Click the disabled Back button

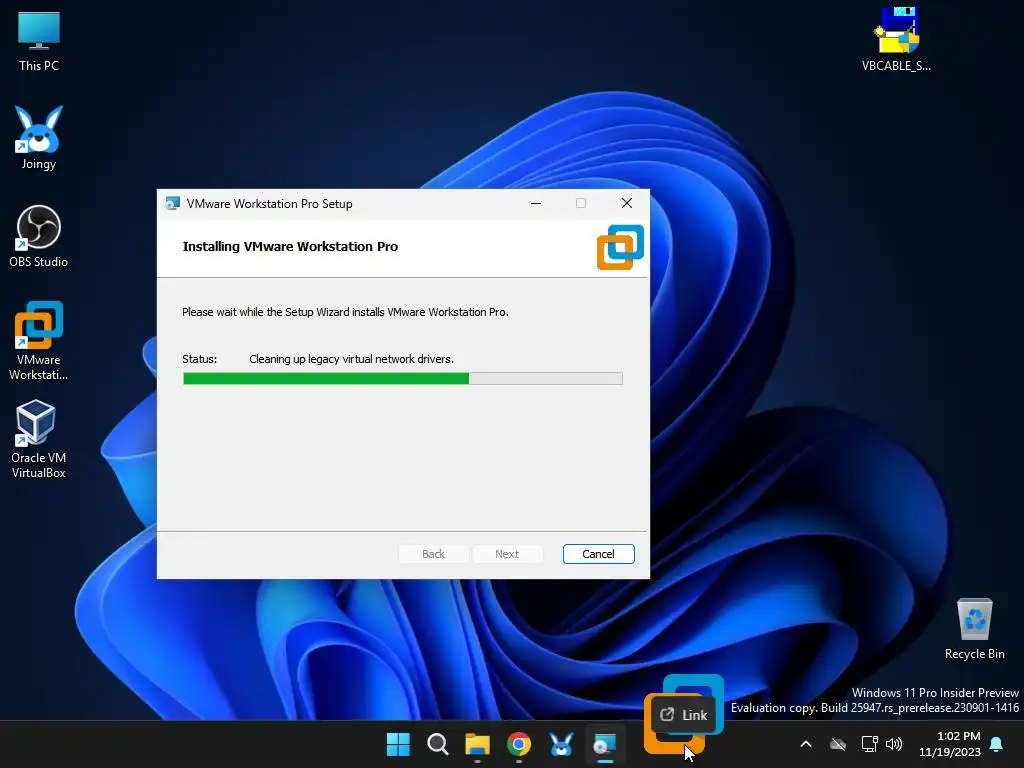tap(434, 554)
